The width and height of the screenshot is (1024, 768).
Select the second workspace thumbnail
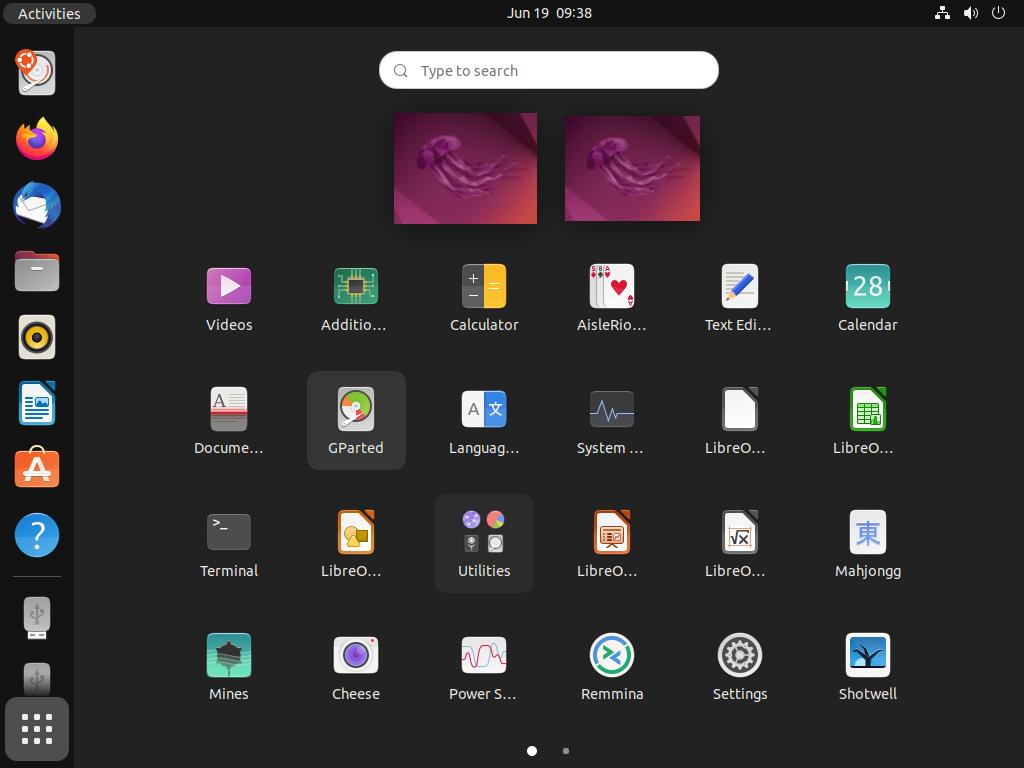[632, 168]
